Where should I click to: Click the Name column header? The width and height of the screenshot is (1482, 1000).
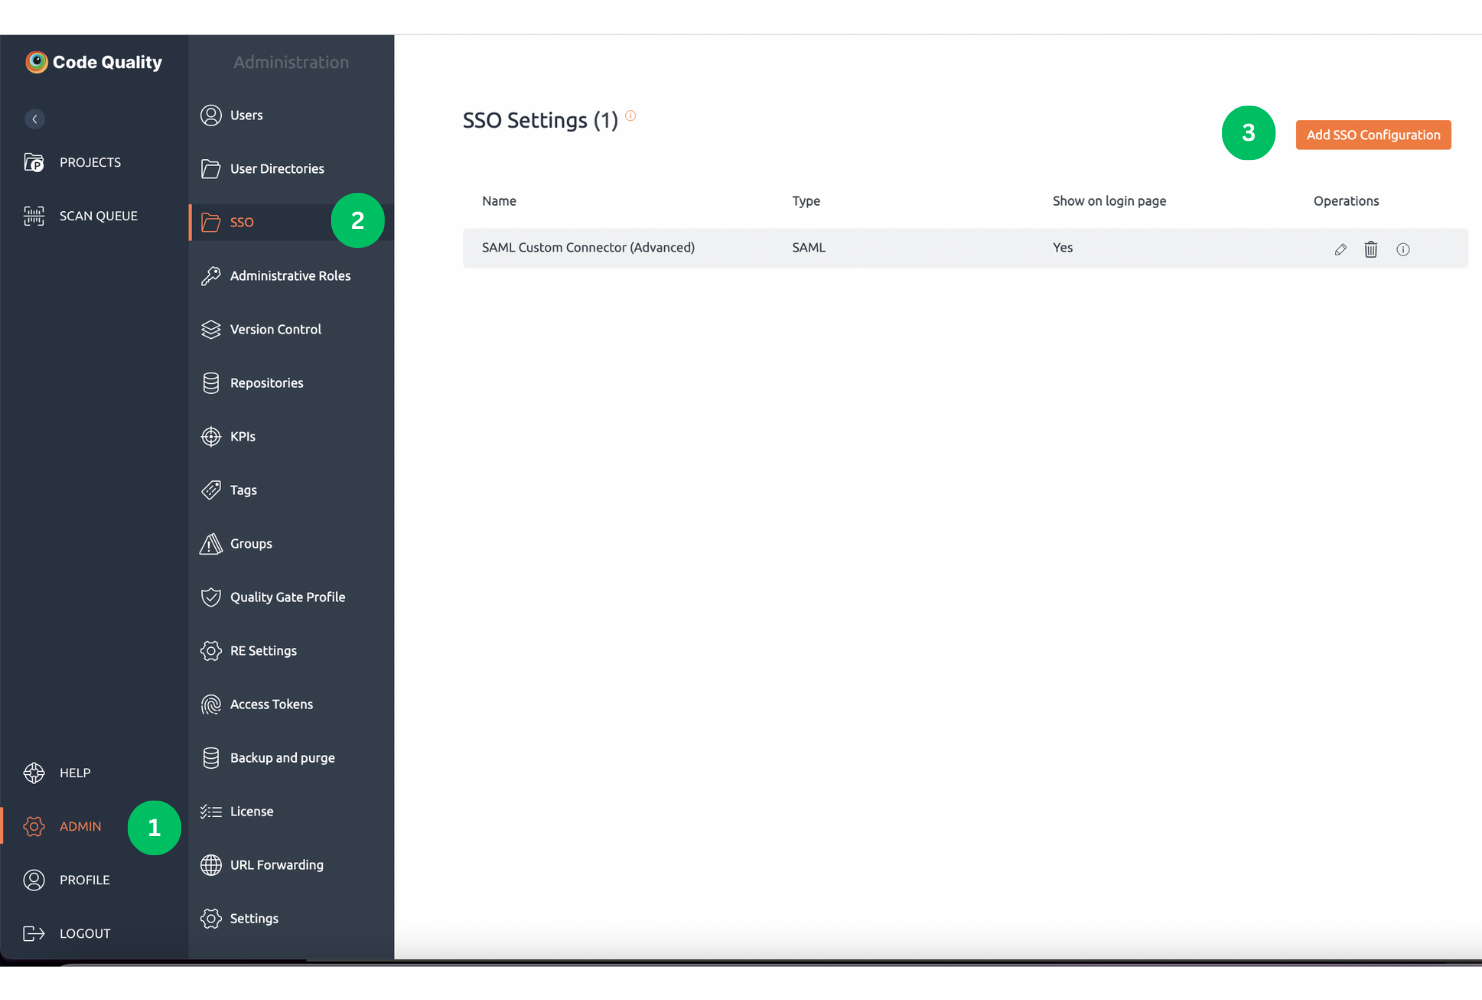(499, 201)
